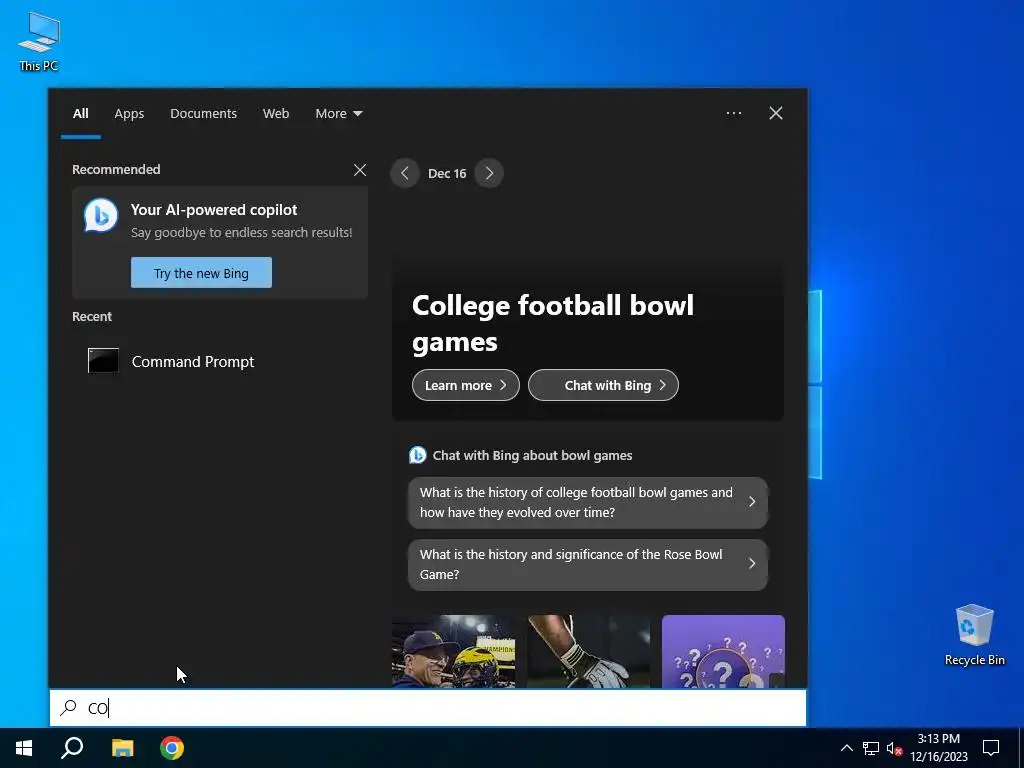Screen dimensions: 1024x768
Task: Click the Command Prompt icon
Action: point(103,360)
